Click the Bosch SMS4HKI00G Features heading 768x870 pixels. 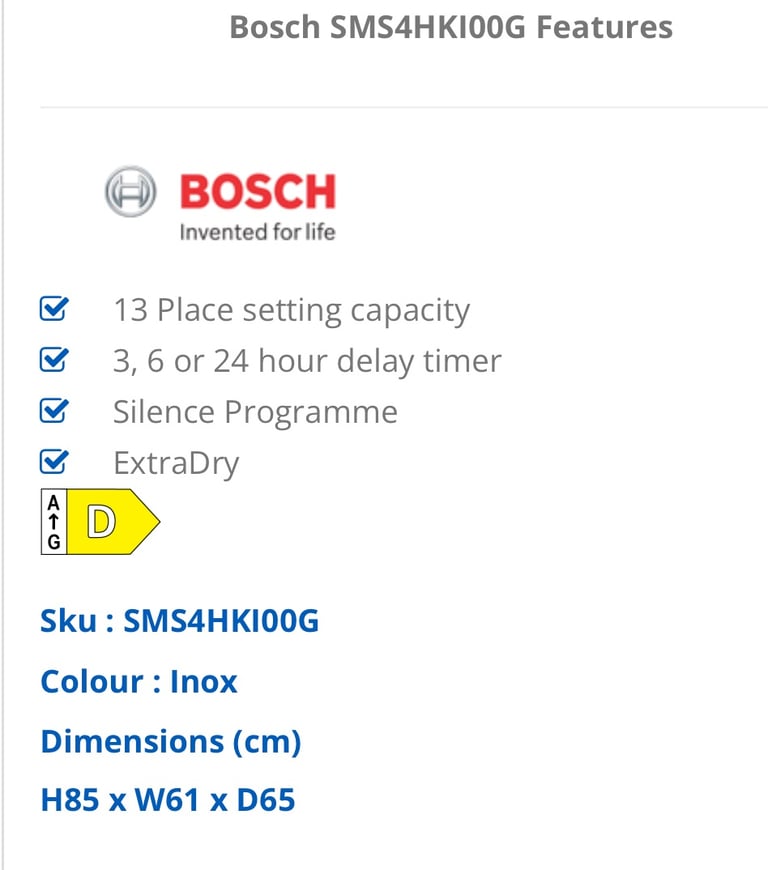[451, 27]
